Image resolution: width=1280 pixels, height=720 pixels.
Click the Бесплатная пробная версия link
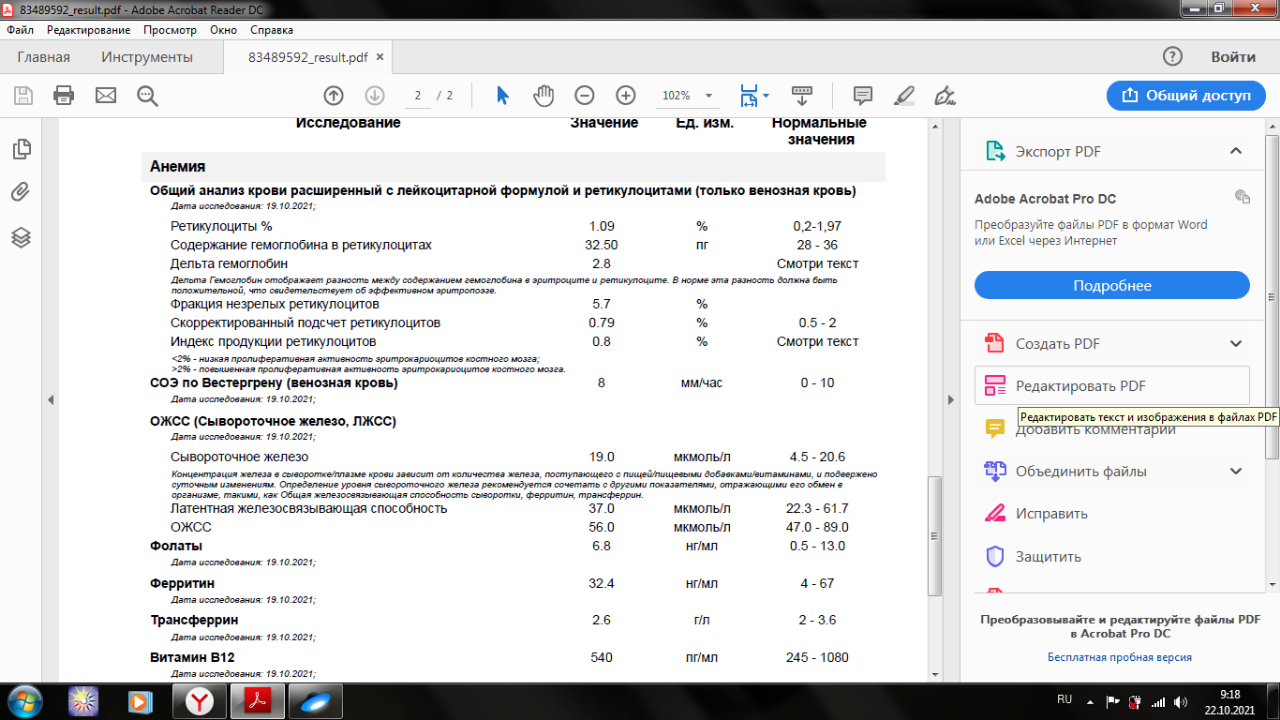1119,657
